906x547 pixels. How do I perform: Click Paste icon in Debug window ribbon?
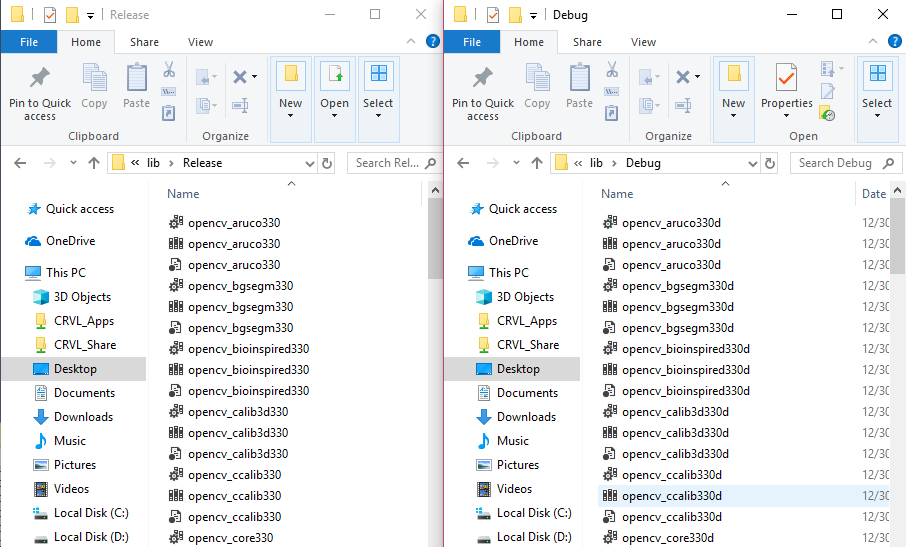pyautogui.click(x=580, y=79)
